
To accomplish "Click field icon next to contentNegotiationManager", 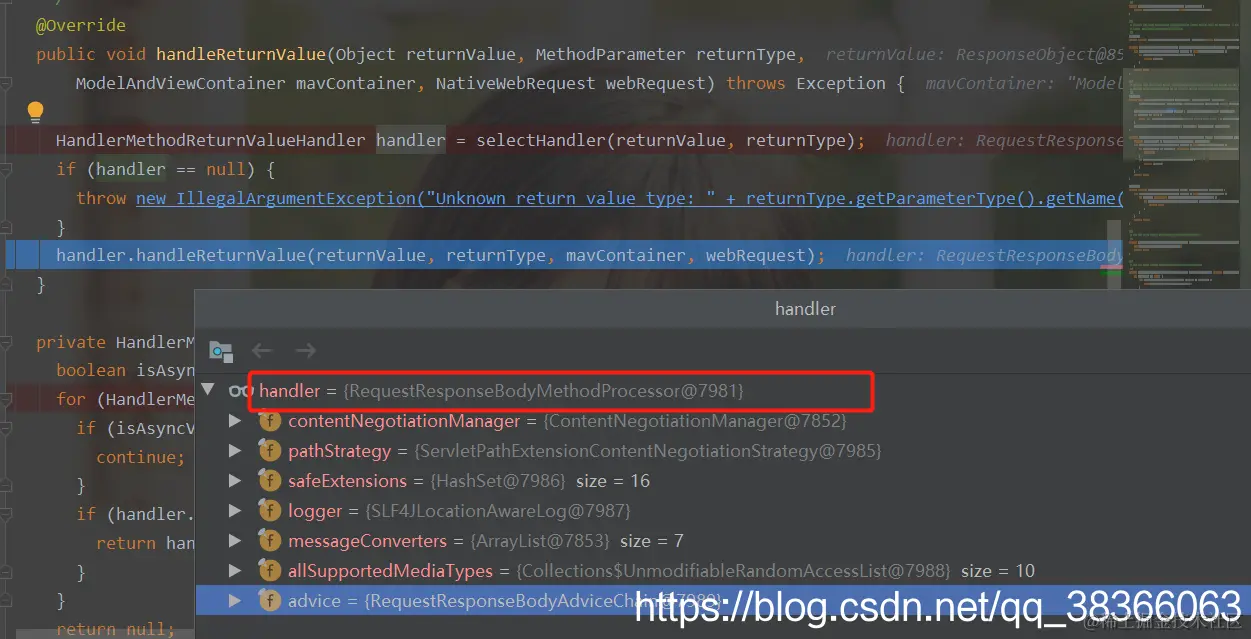I will pyautogui.click(x=270, y=421).
